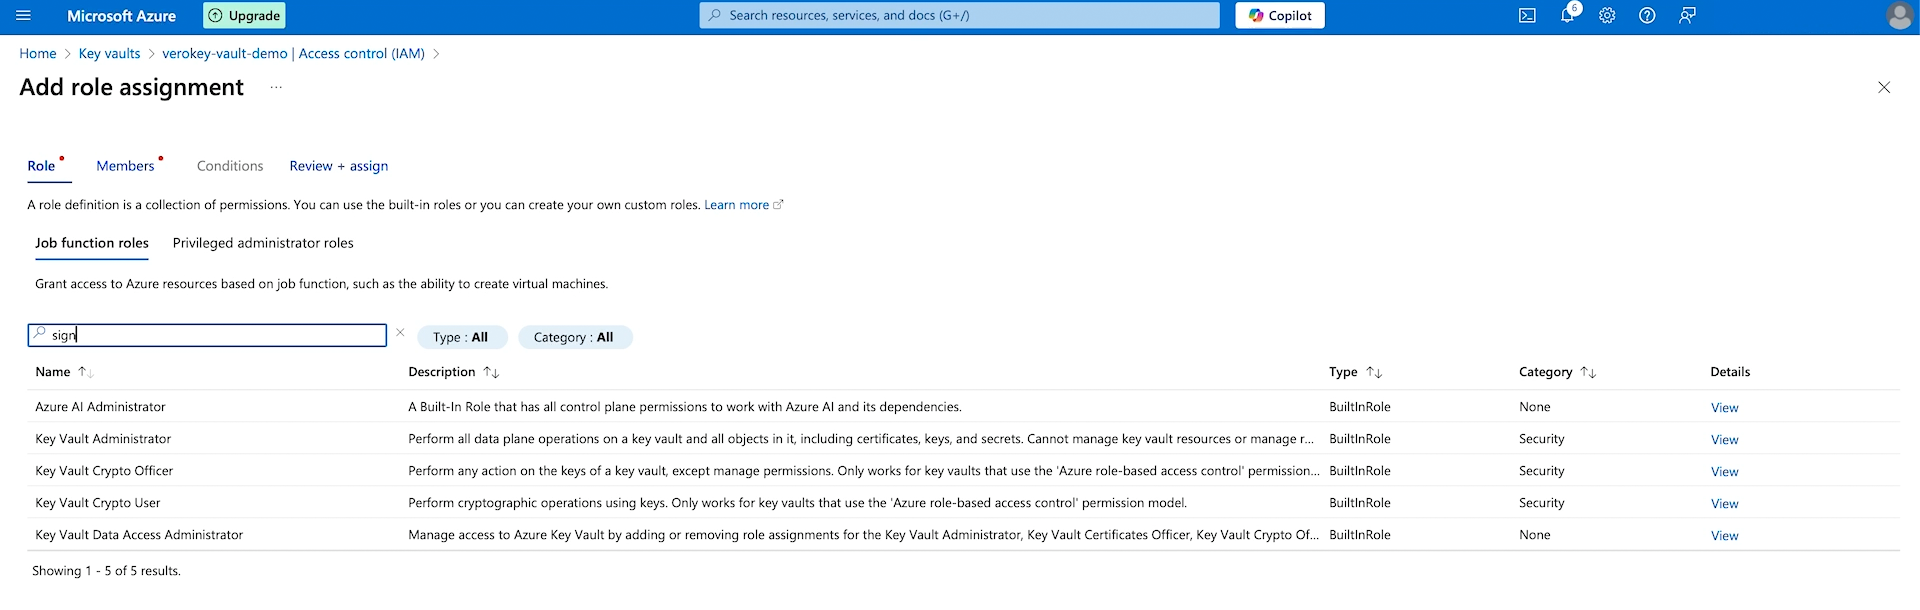Click the Feedback icon in header

tap(1687, 16)
